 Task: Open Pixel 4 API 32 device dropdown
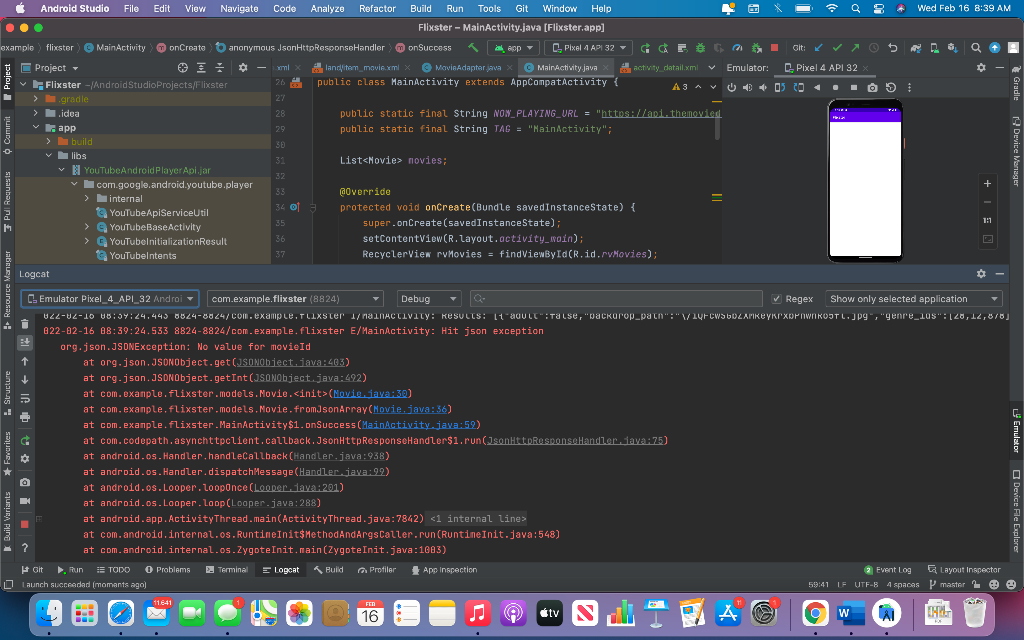(588, 48)
